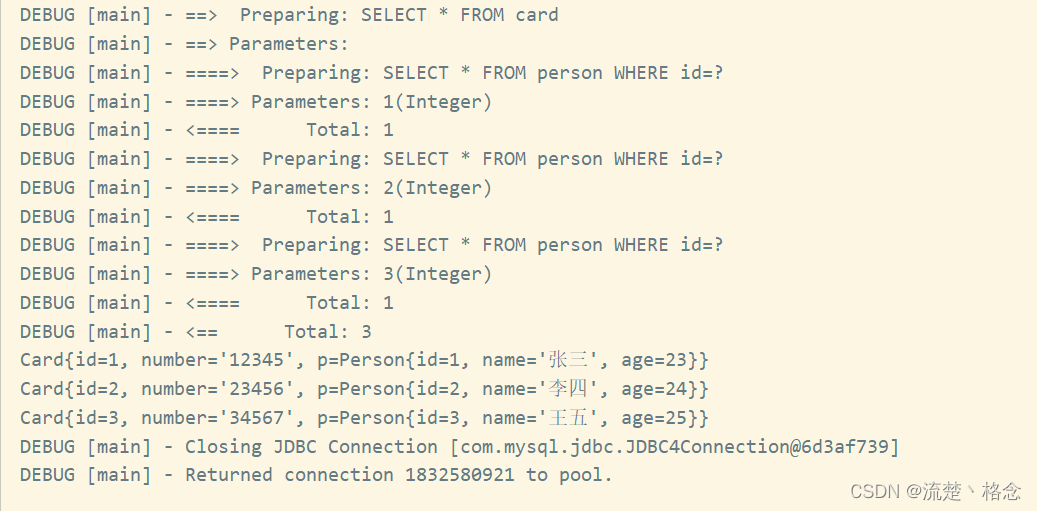Click the name '王五' in the output

point(568,418)
